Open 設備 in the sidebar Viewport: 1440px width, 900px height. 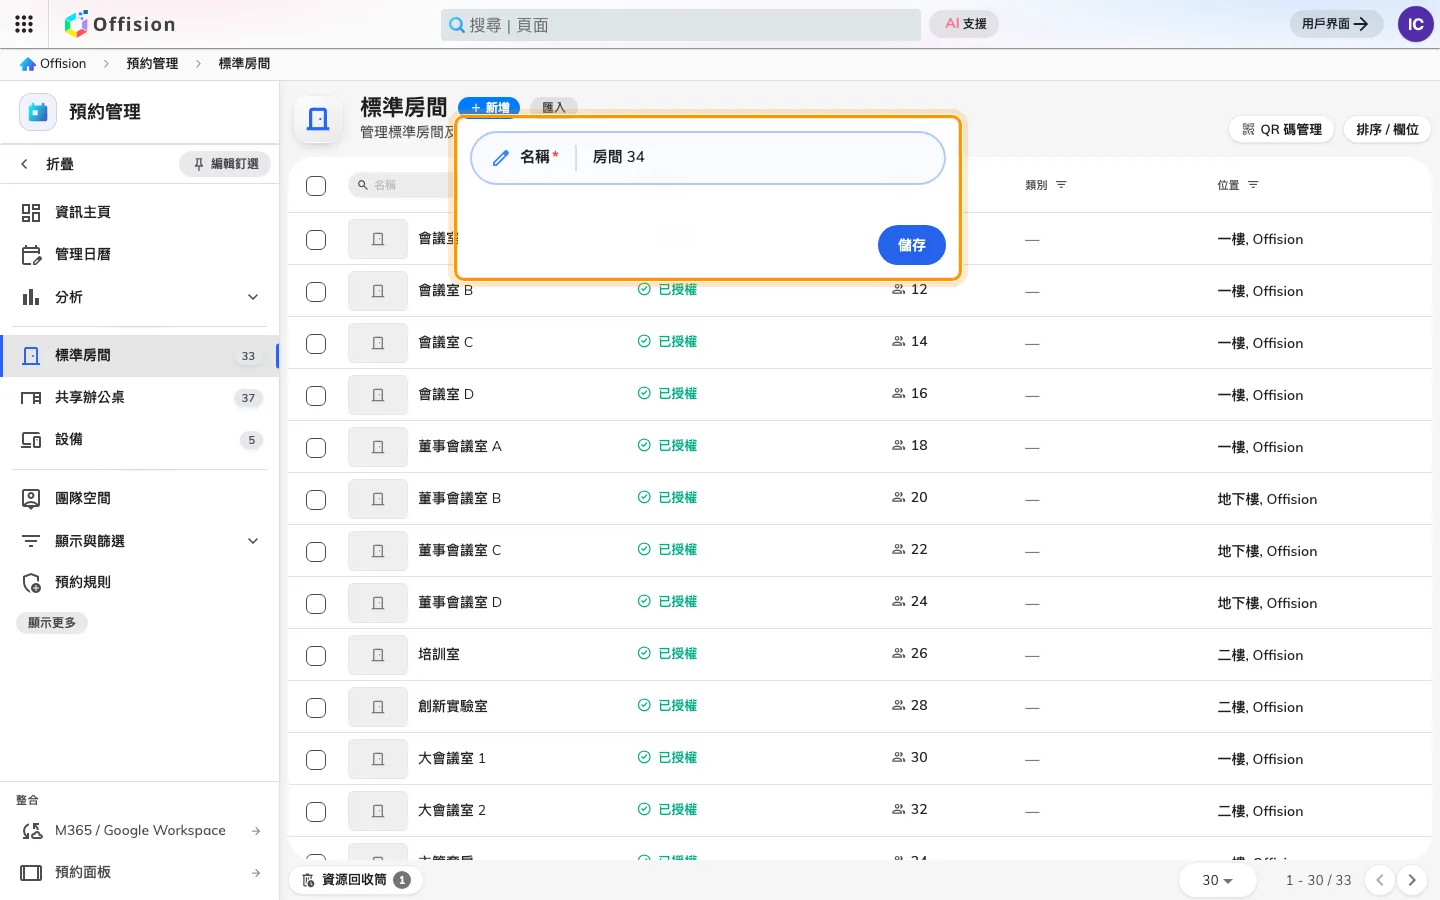[139, 439]
